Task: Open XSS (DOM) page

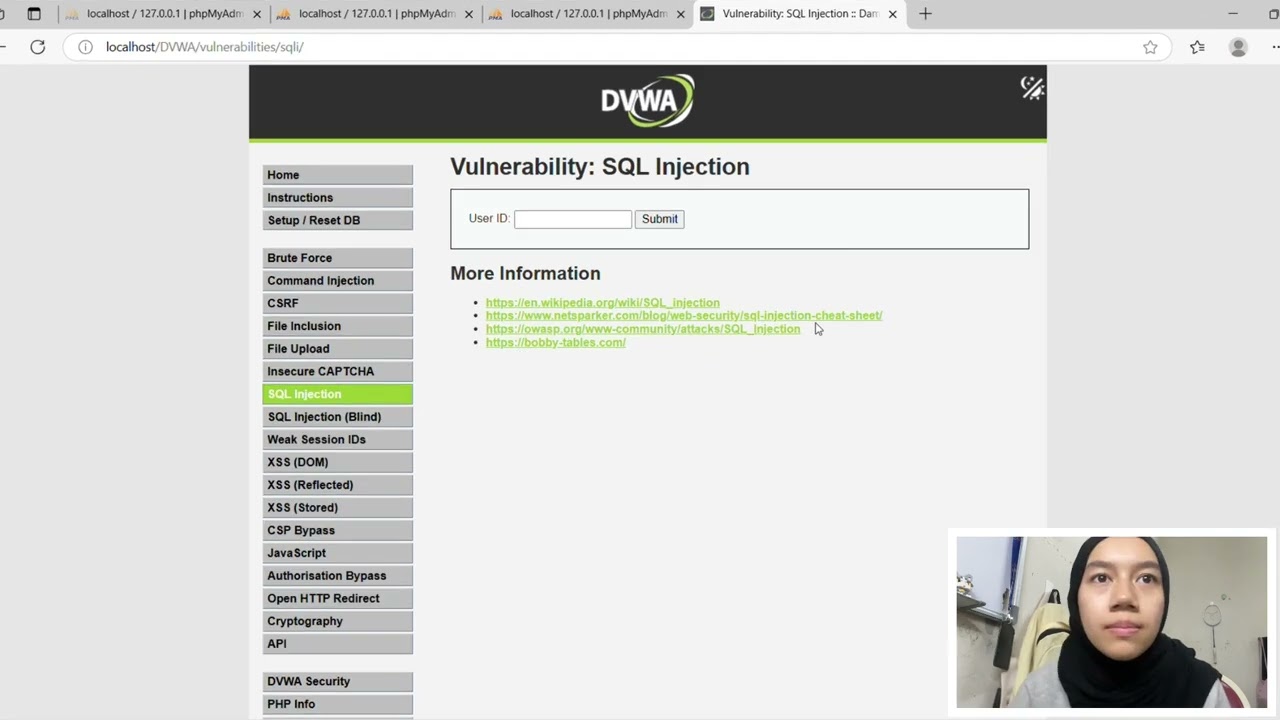Action: [x=338, y=462]
